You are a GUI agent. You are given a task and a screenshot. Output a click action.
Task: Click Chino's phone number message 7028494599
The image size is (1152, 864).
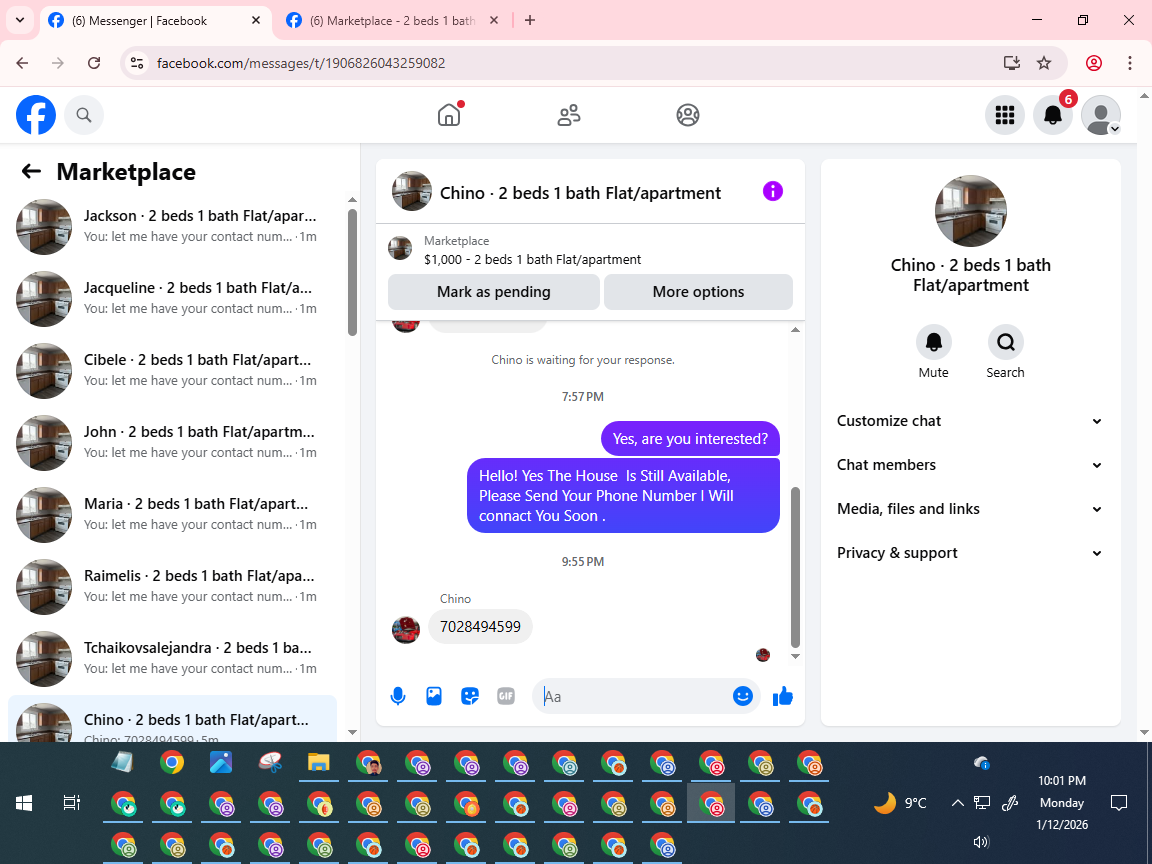[480, 627]
